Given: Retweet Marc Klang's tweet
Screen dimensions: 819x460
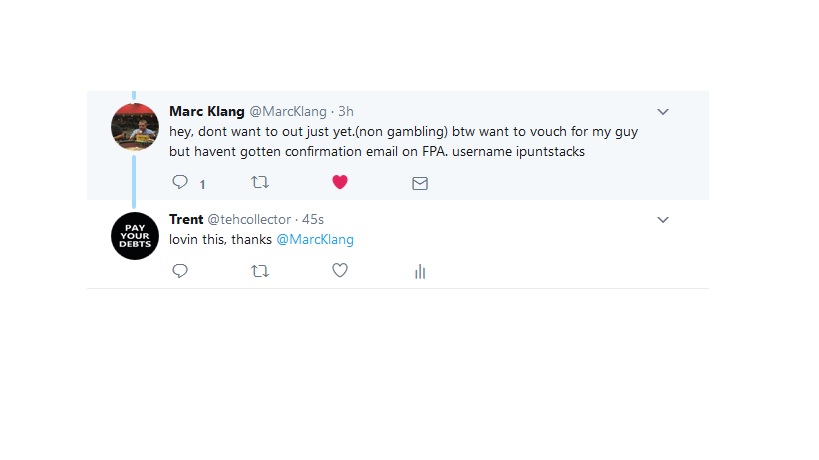Looking at the screenshot, I should (x=260, y=182).
